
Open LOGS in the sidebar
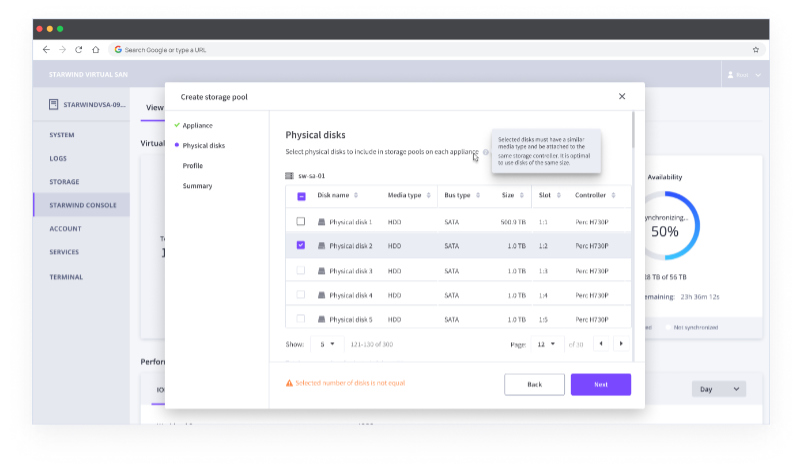point(58,158)
